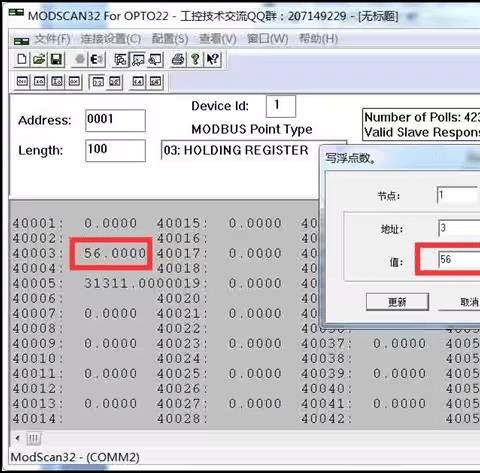Select the 40009 register label
Viewport: 480px width, 473px height.
click(x=38, y=343)
